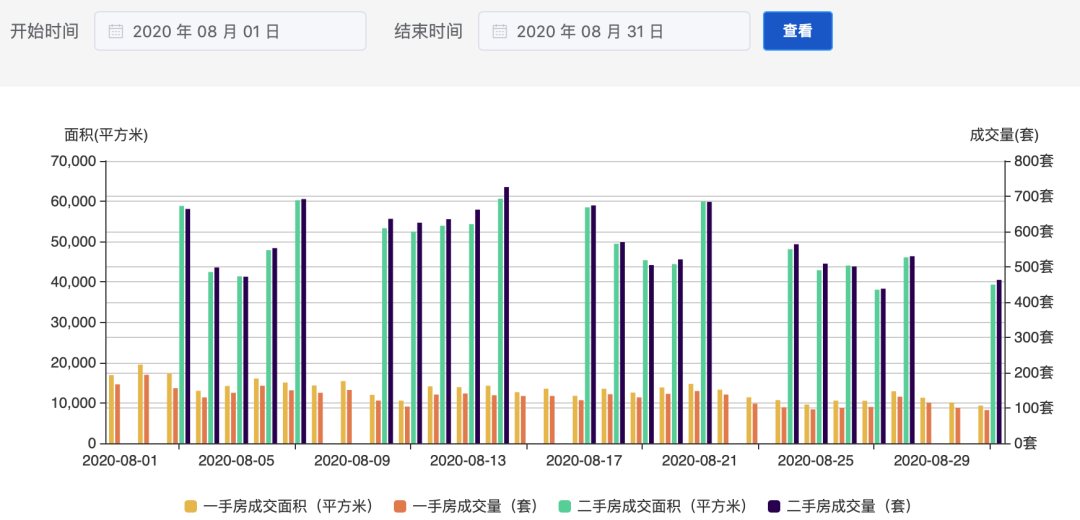The width and height of the screenshot is (1080, 520).
Task: Click the green 二手房成交面积 legend marker
Action: click(x=565, y=506)
